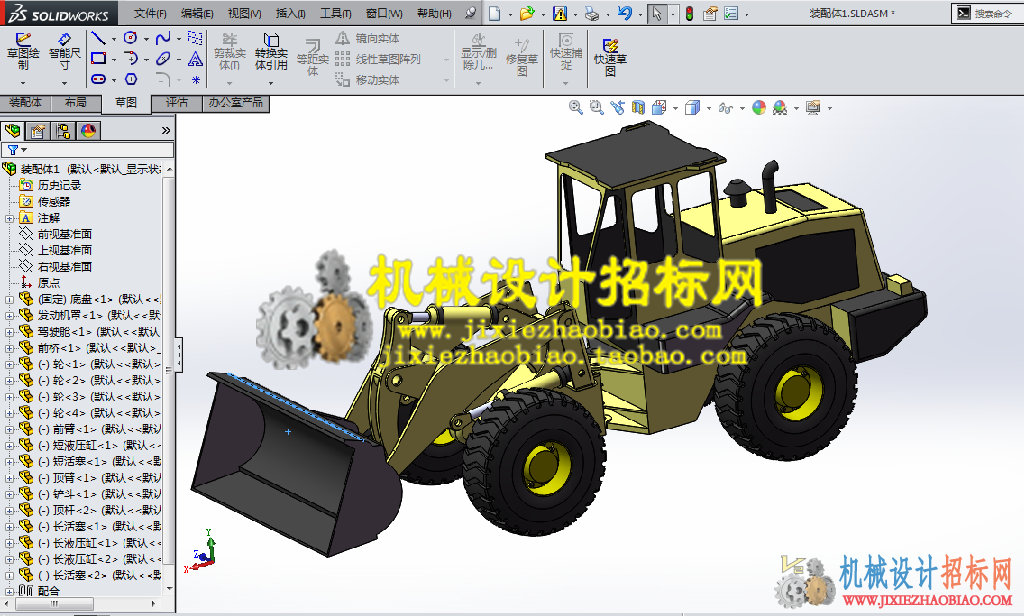Click the View Orientation icon
This screenshot has width=1024, height=616.
tap(659, 107)
